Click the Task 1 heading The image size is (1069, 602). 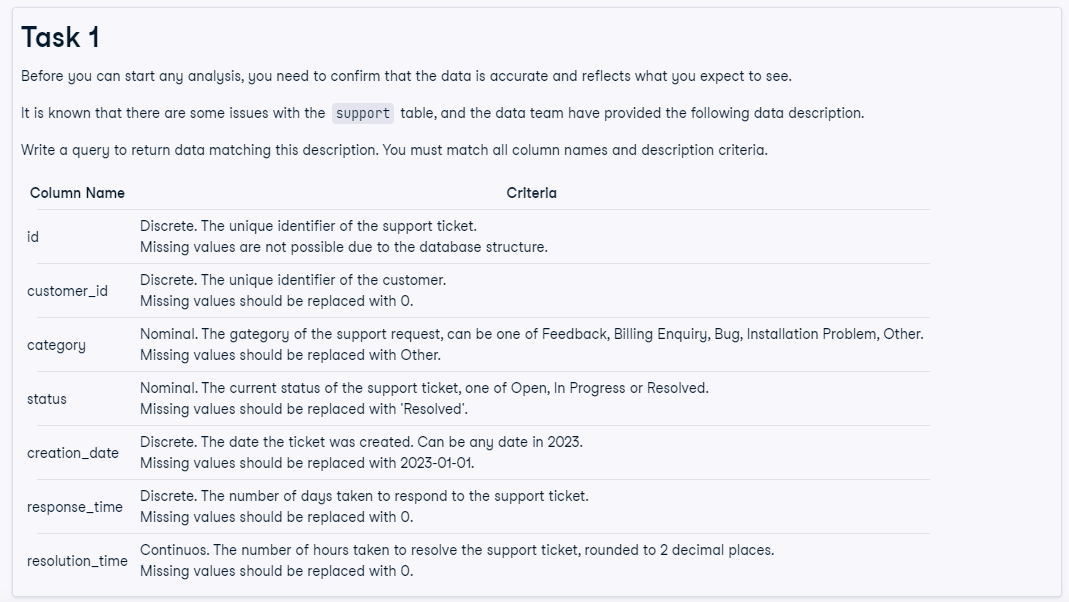pos(61,37)
